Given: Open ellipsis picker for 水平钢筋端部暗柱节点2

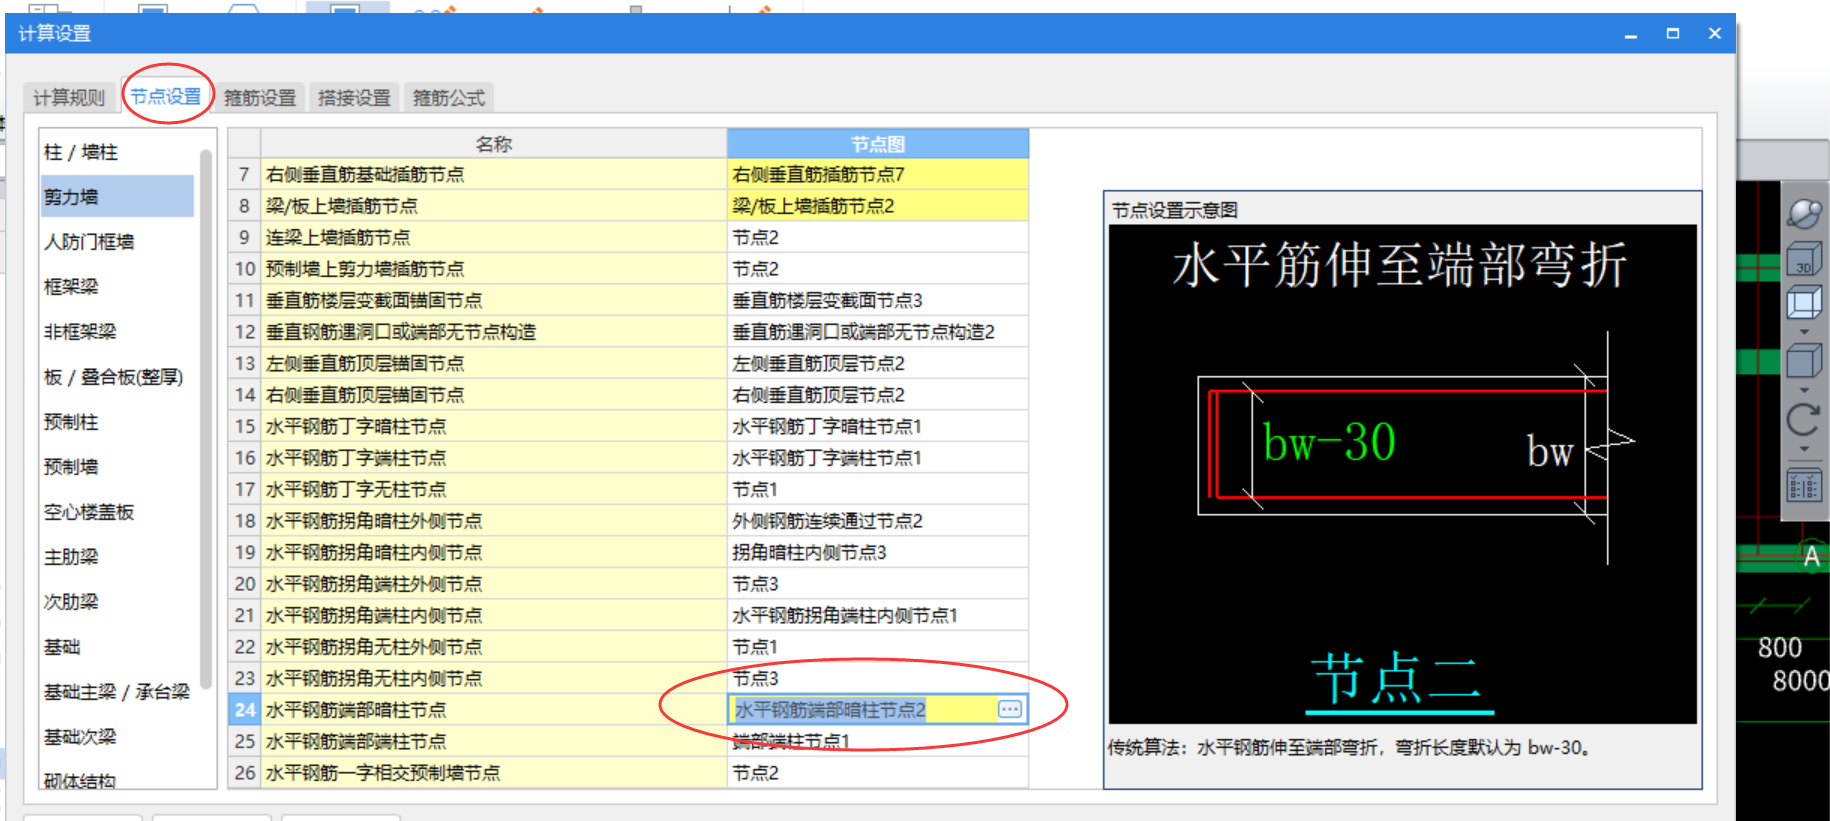Looking at the screenshot, I should coord(1010,709).
